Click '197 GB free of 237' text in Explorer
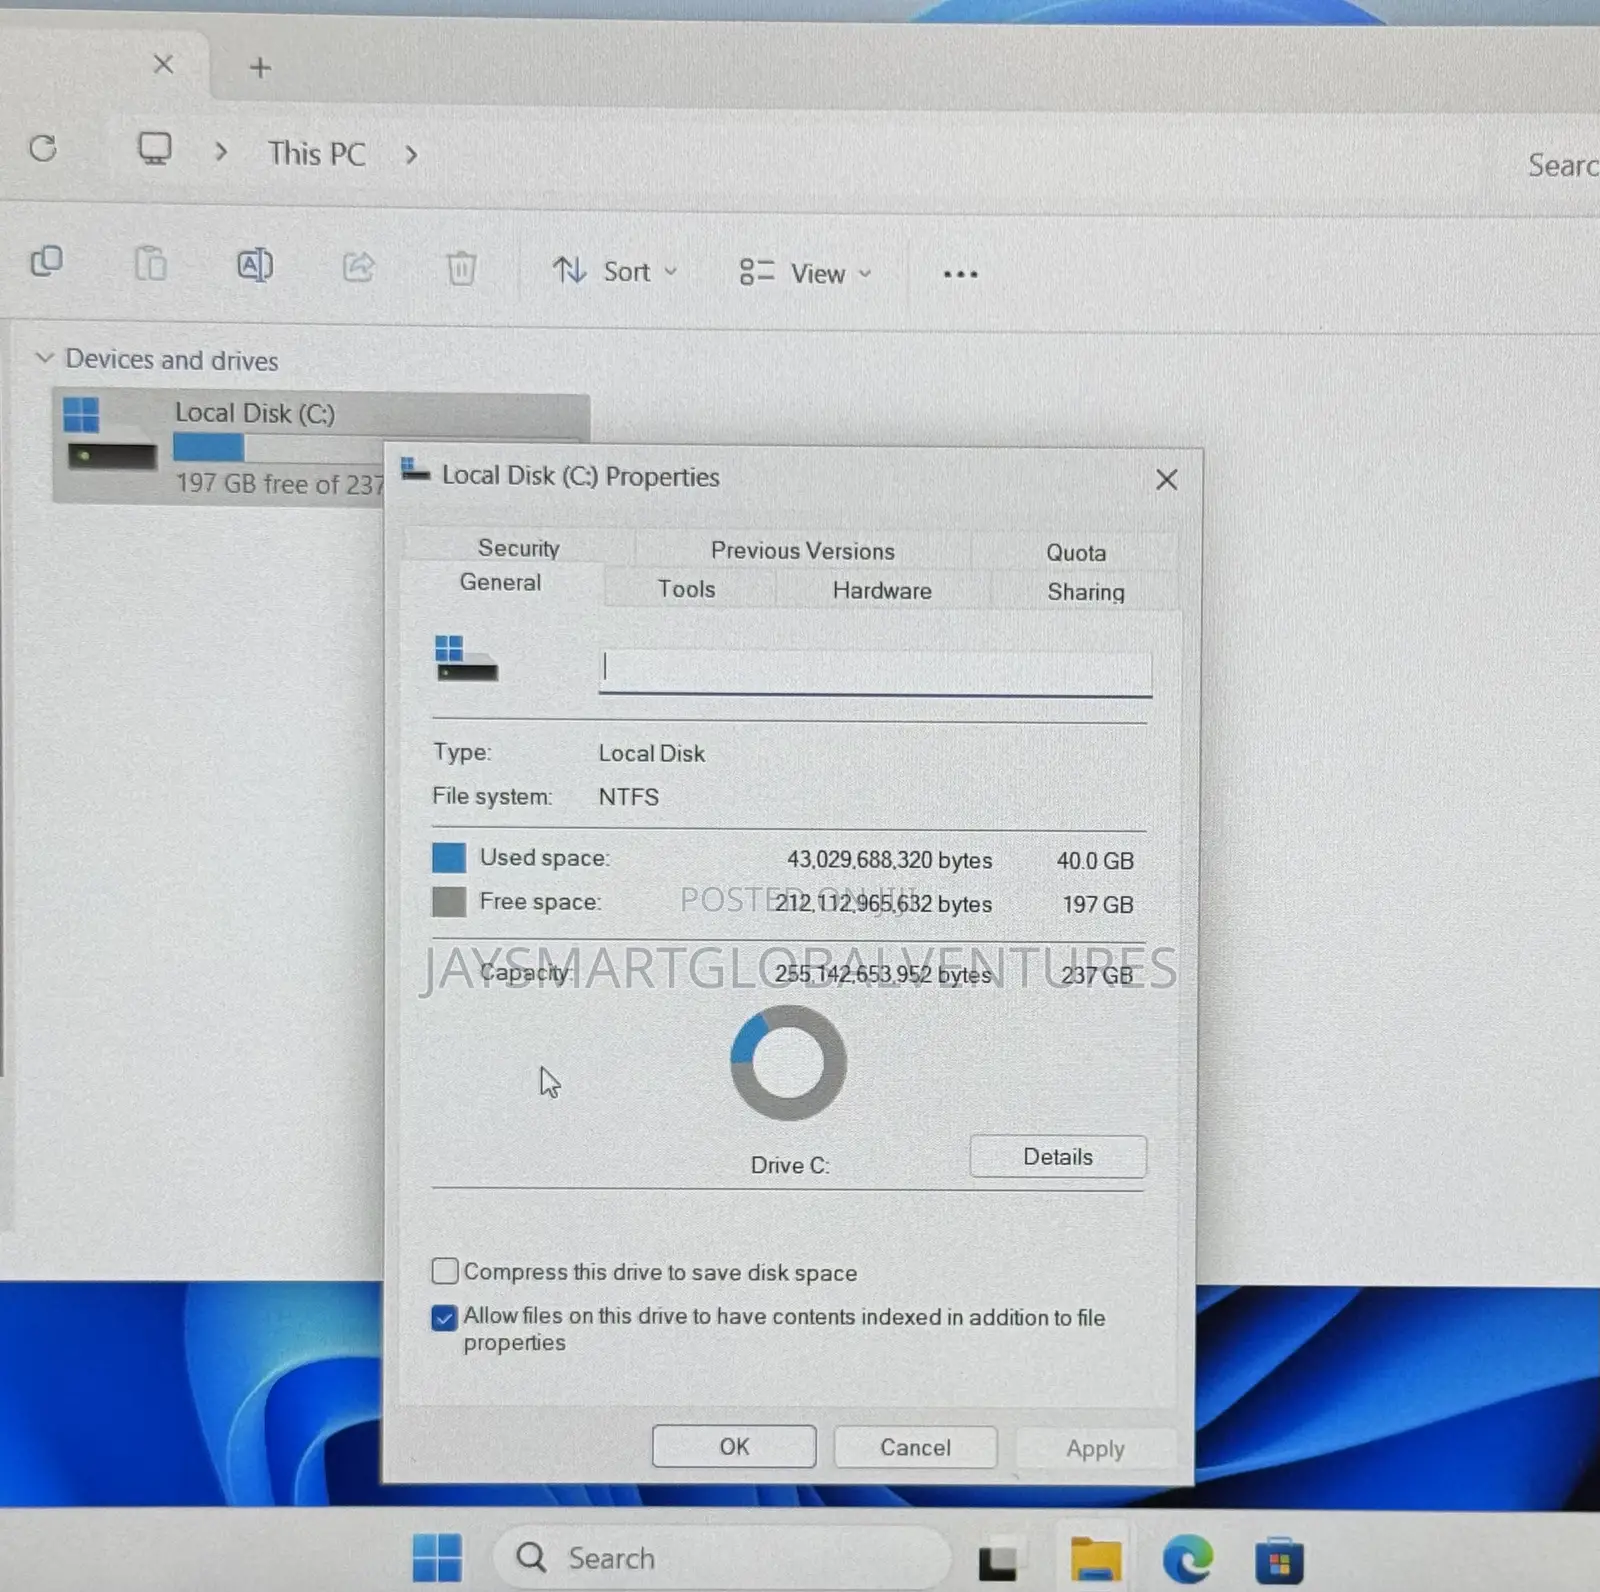This screenshot has height=1592, width=1600. [280, 484]
